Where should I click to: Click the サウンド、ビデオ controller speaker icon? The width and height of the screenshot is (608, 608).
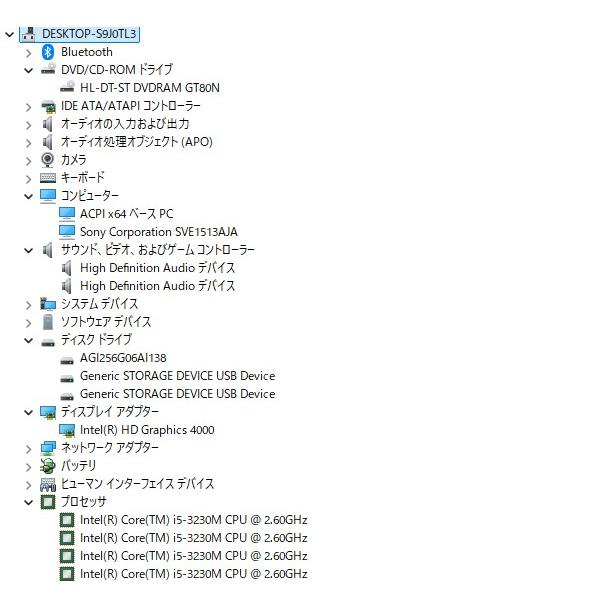47,250
